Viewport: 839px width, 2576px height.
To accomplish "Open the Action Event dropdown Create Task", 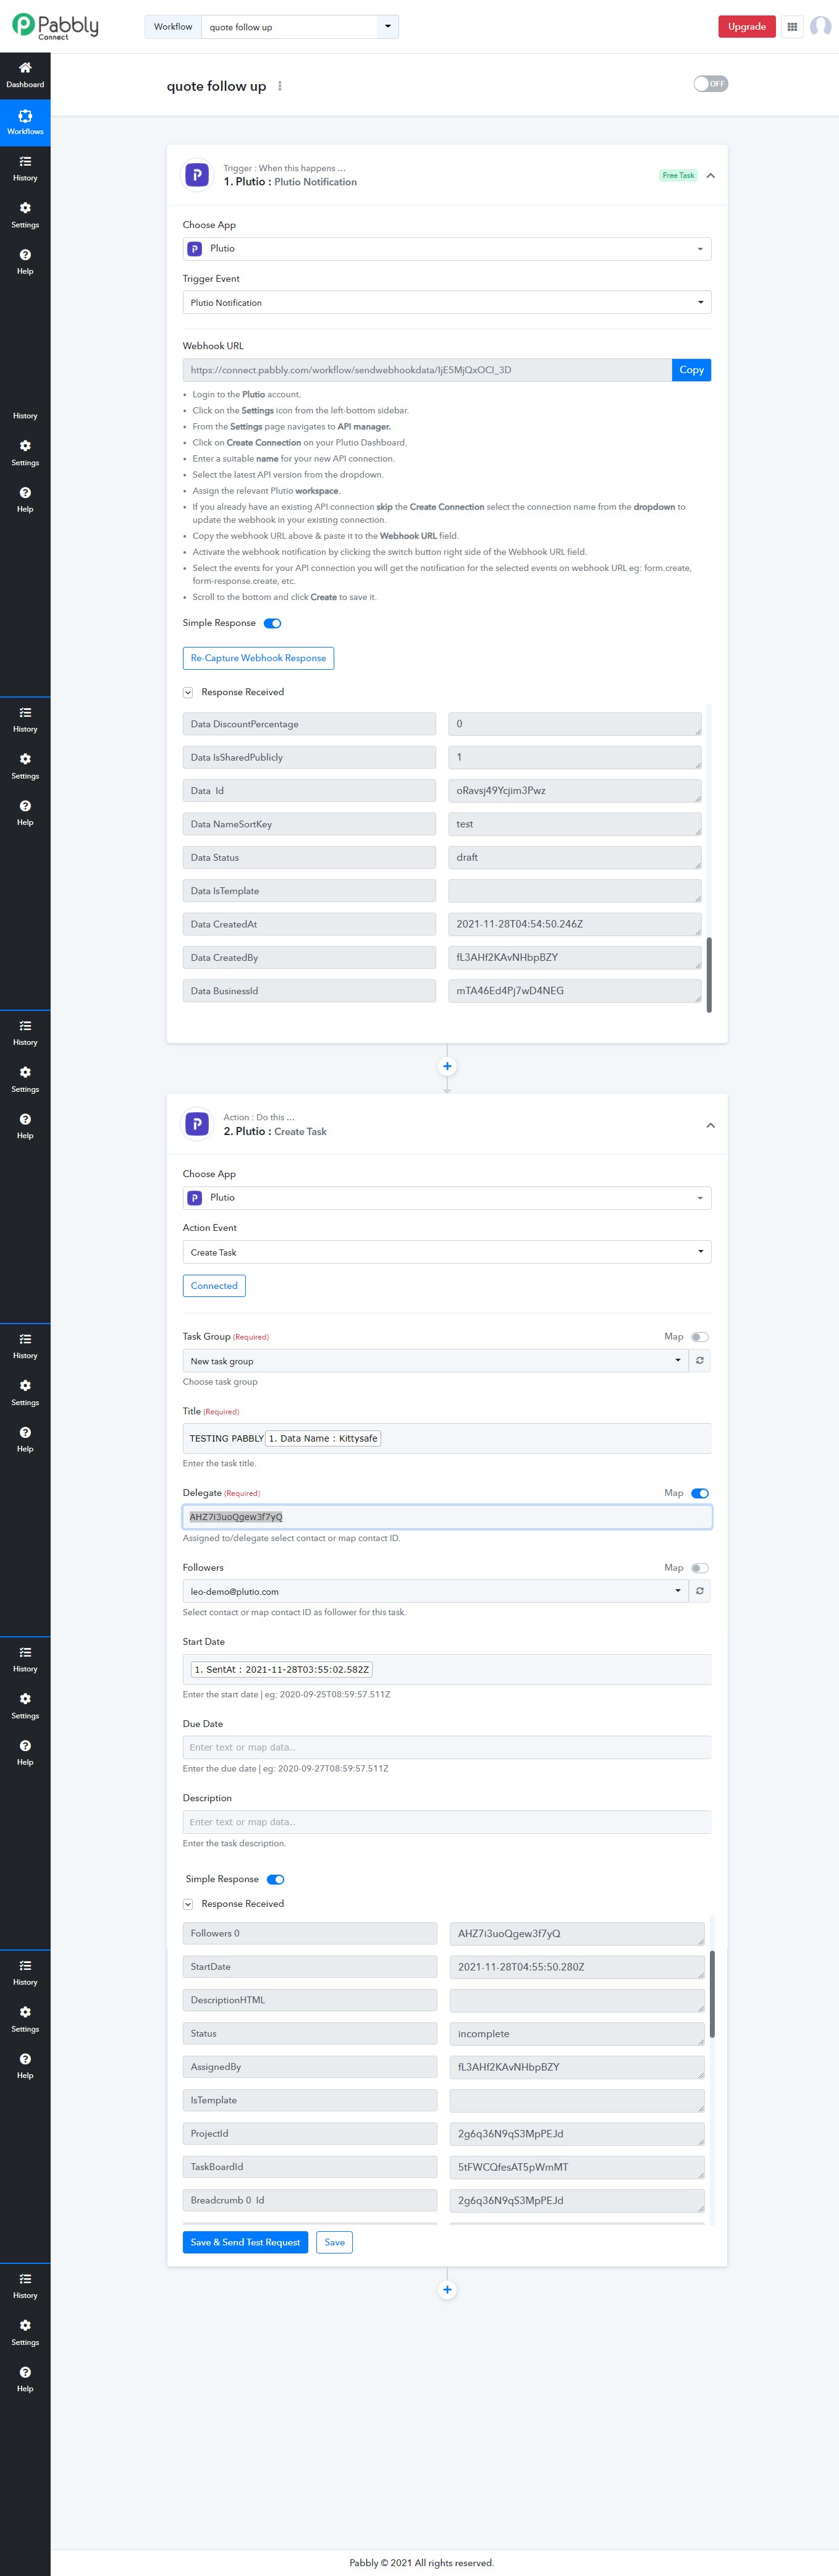I will [447, 1252].
